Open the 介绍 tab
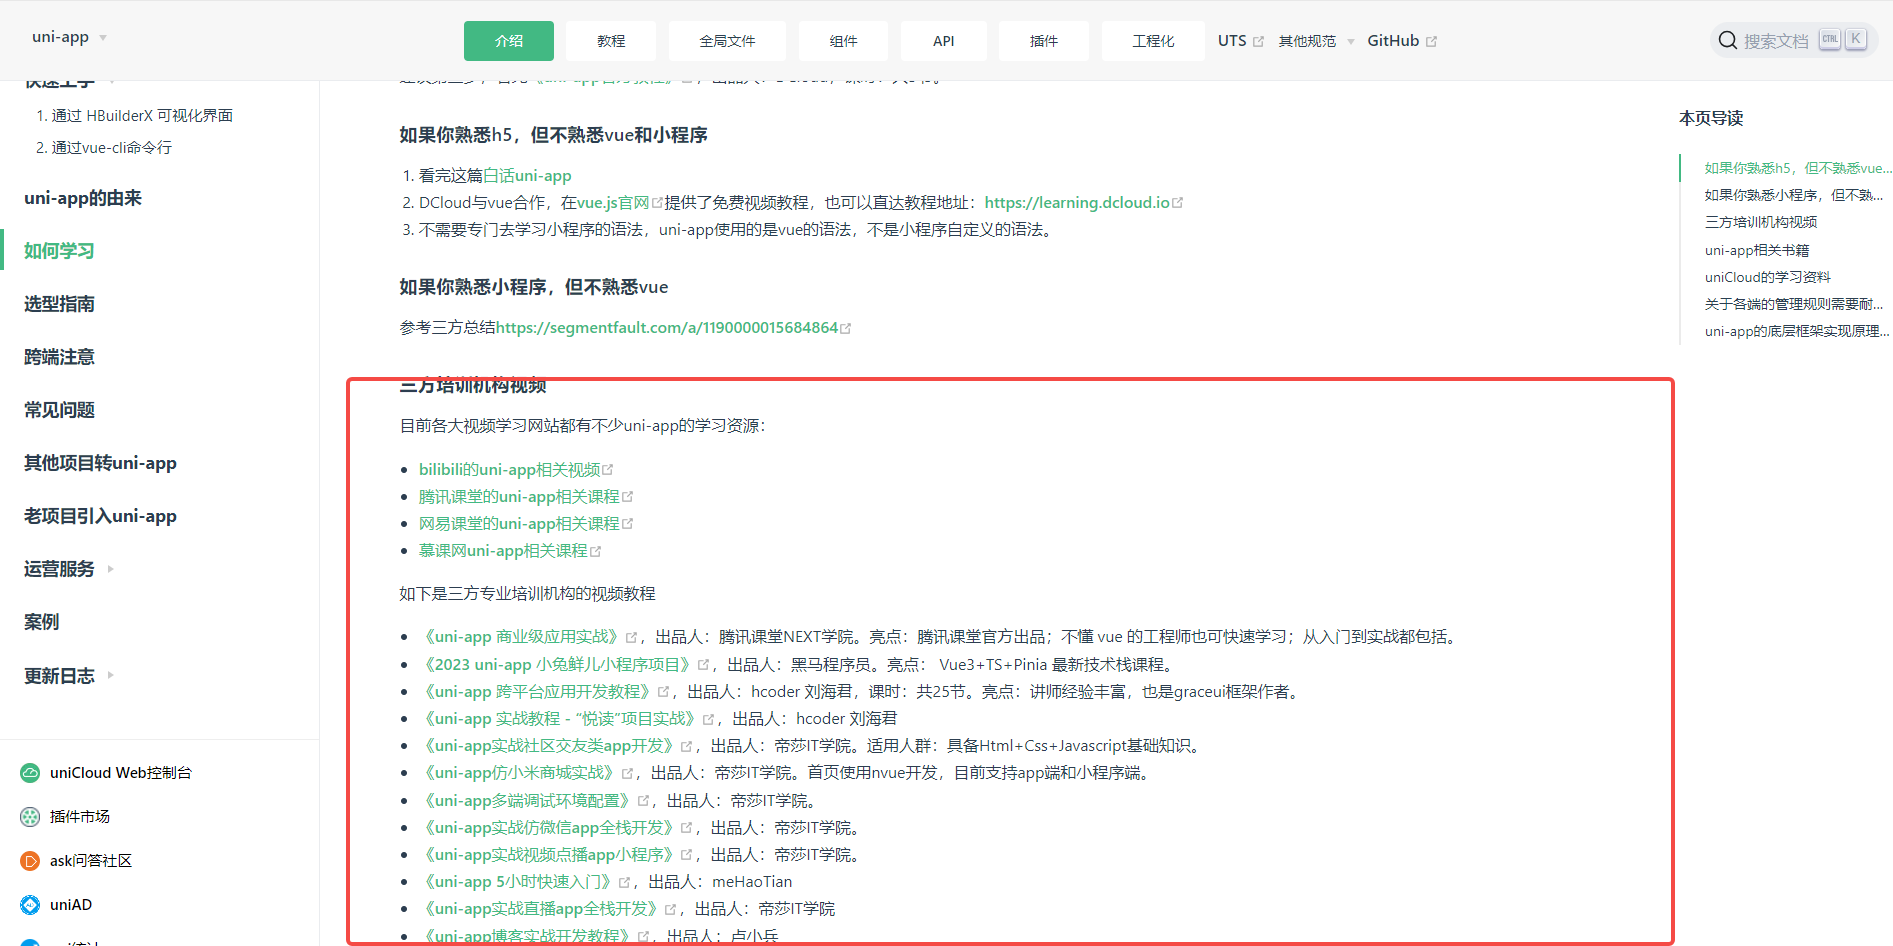This screenshot has width=1893, height=946. 509,41
